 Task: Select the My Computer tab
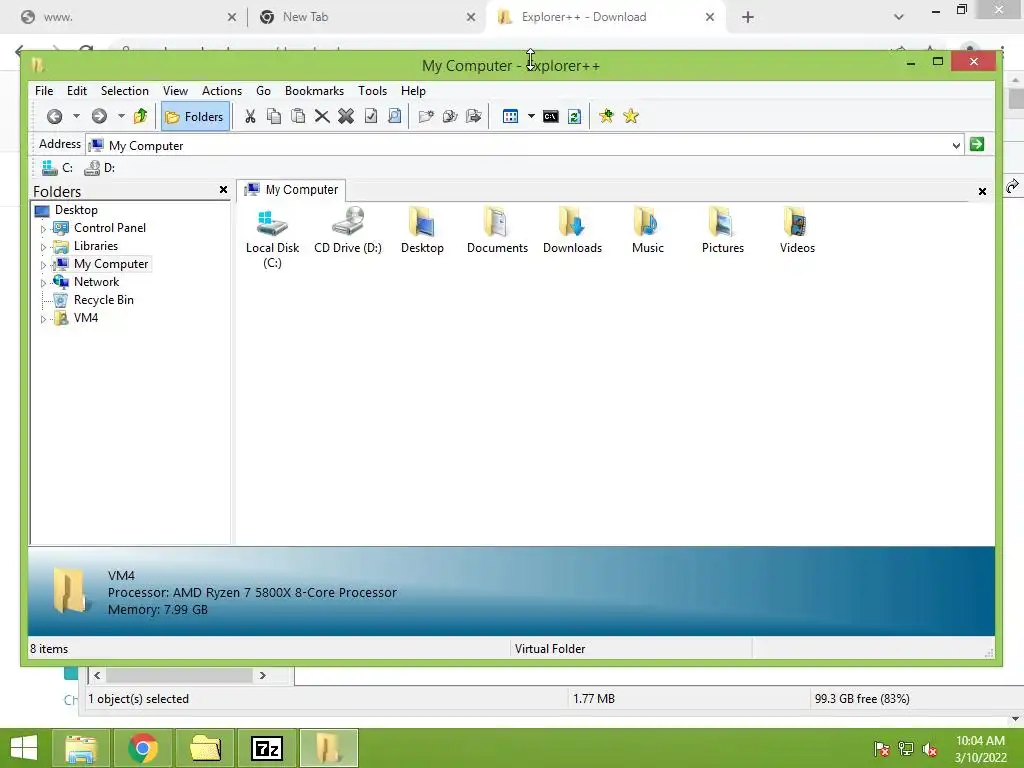291,189
